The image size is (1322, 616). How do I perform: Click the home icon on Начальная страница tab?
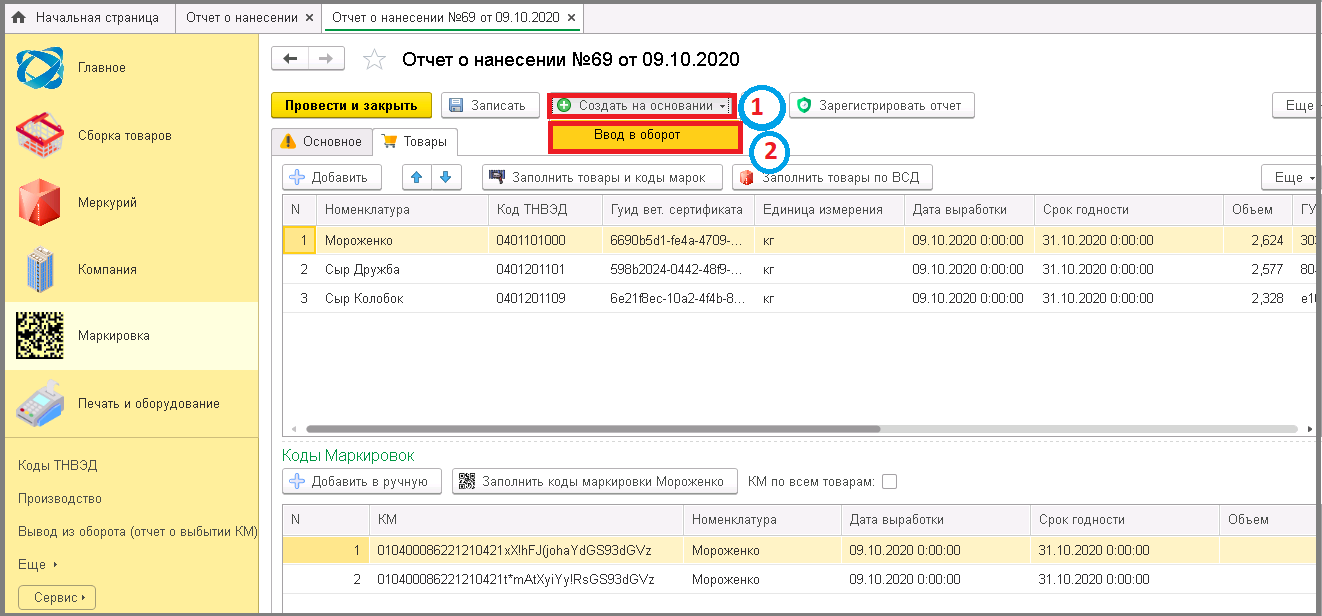pyautogui.click(x=18, y=18)
